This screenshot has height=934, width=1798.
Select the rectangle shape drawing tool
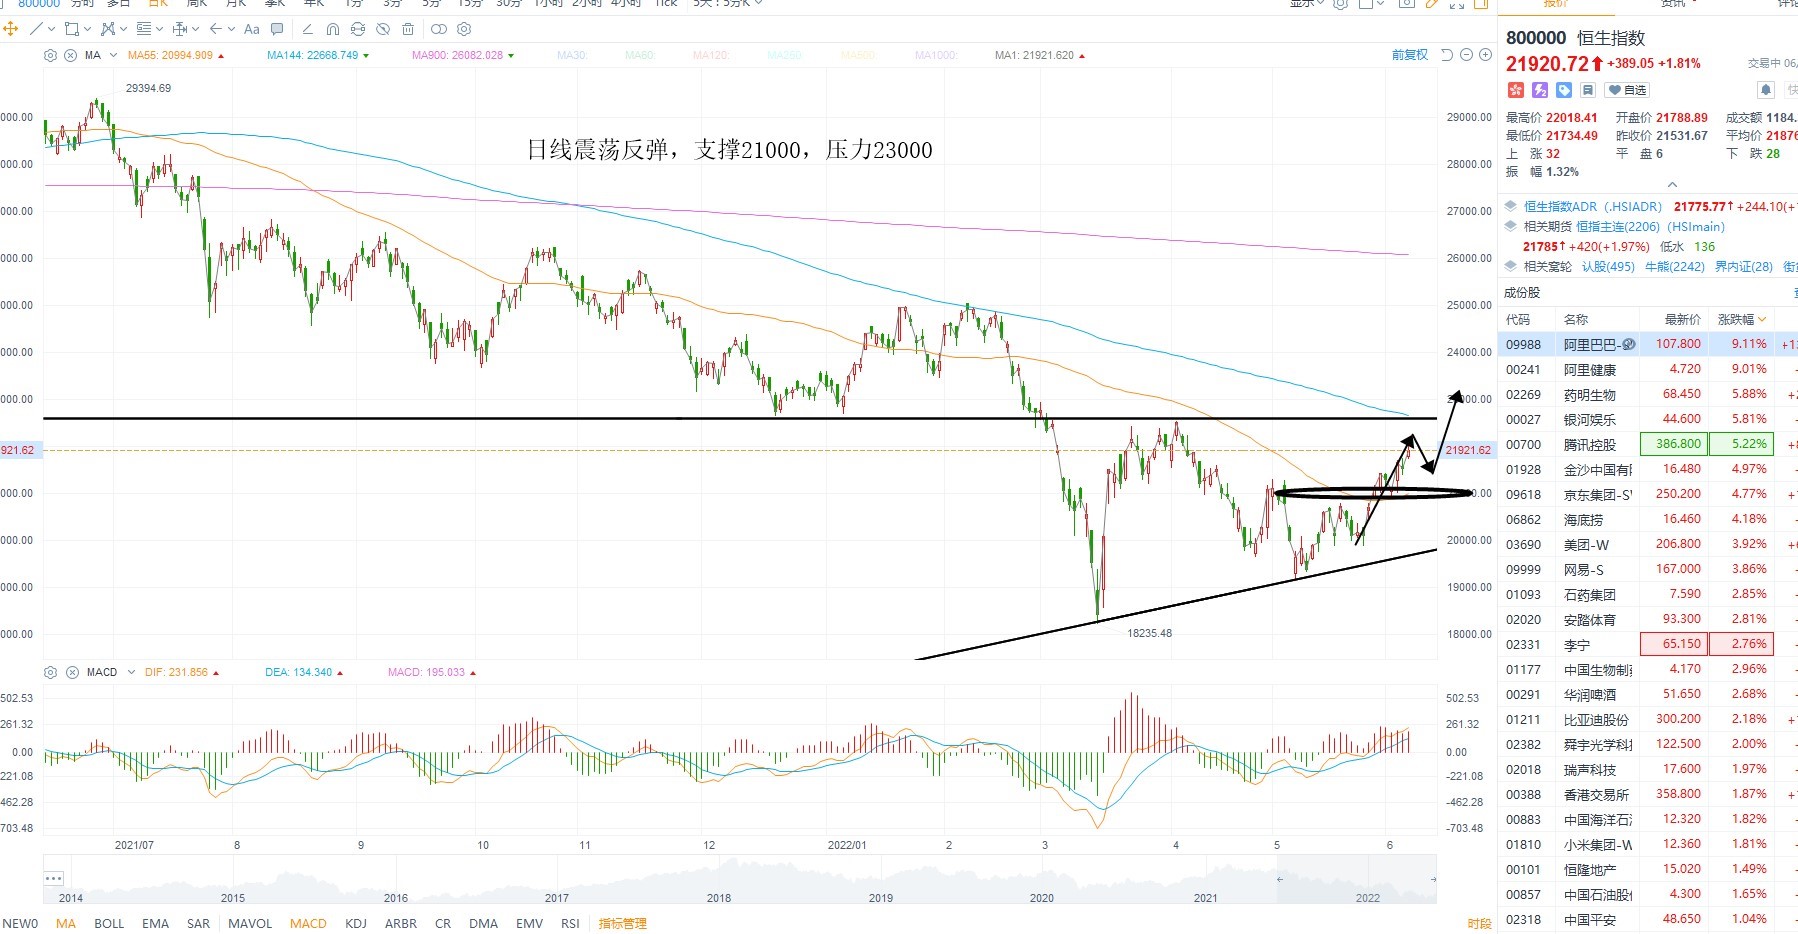coord(71,29)
